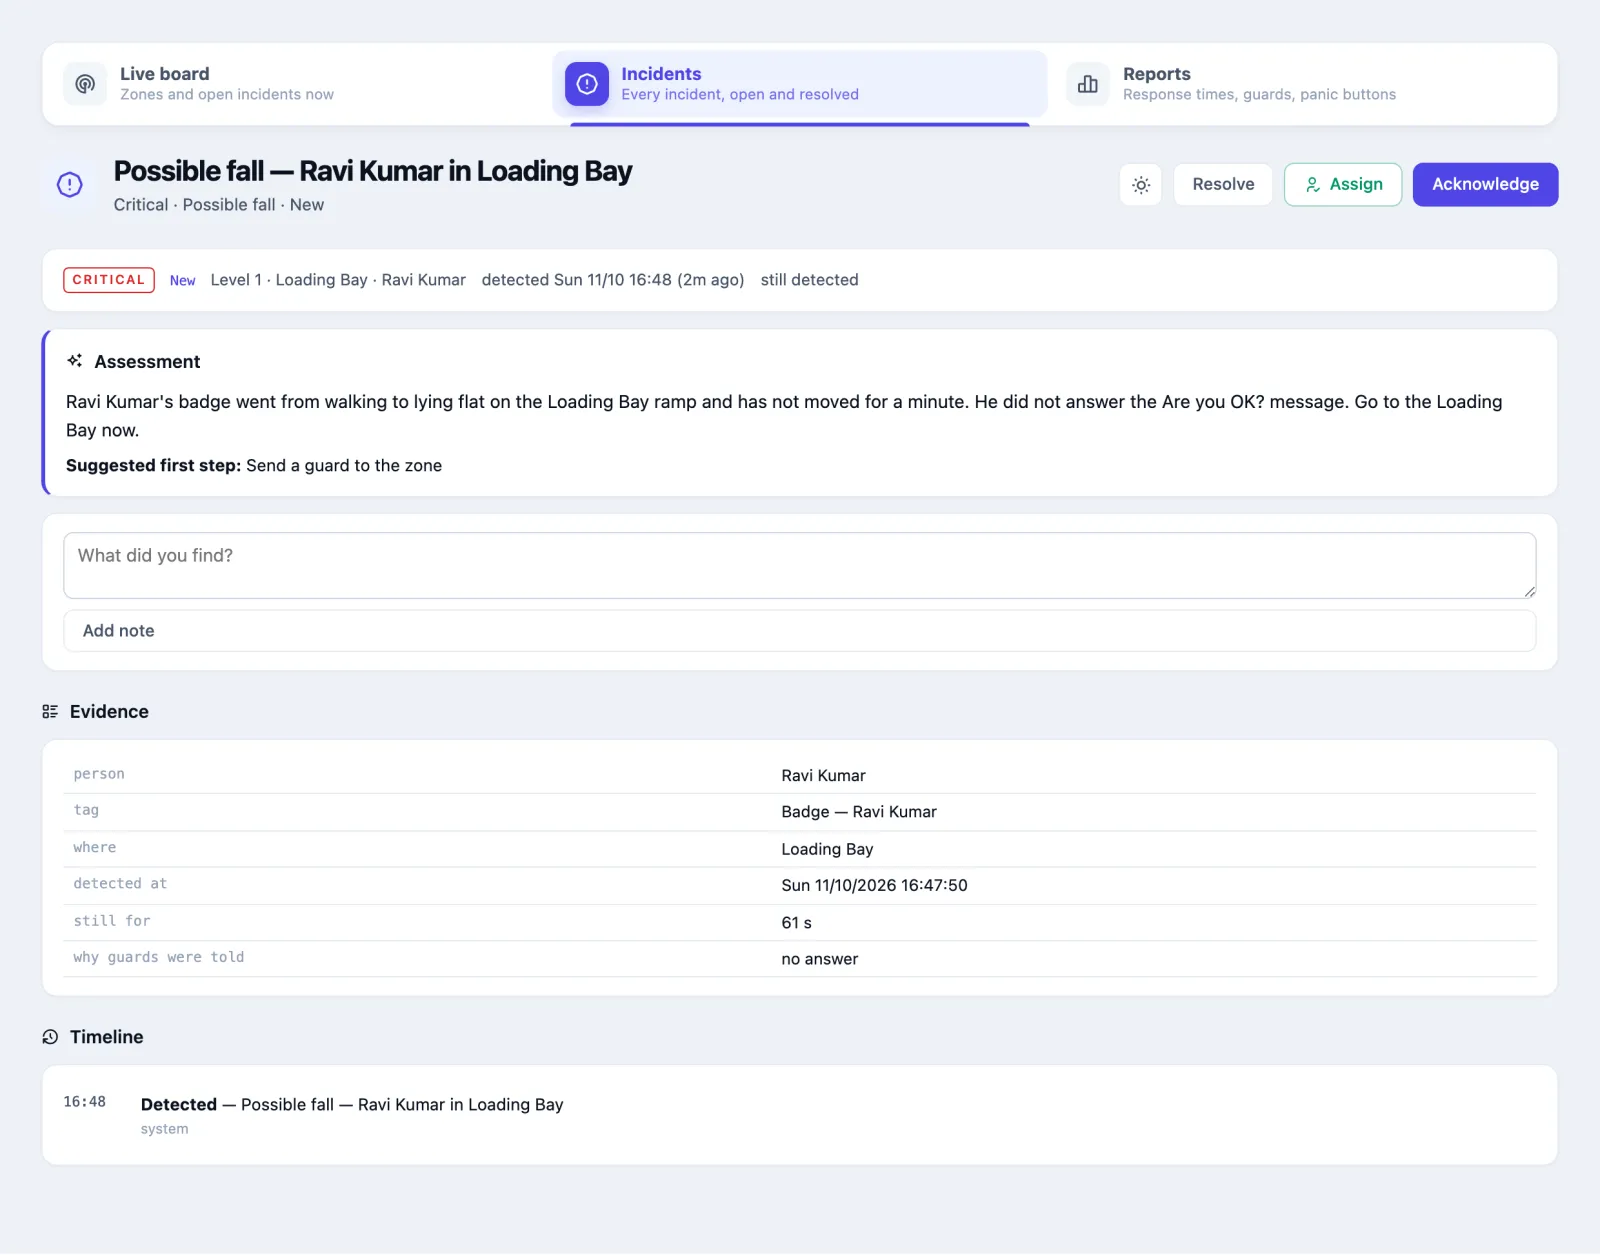Viewport: 1600px width, 1255px height.
Task: Click the timeline entry 'Detected — Possible fall'
Action: 352,1105
